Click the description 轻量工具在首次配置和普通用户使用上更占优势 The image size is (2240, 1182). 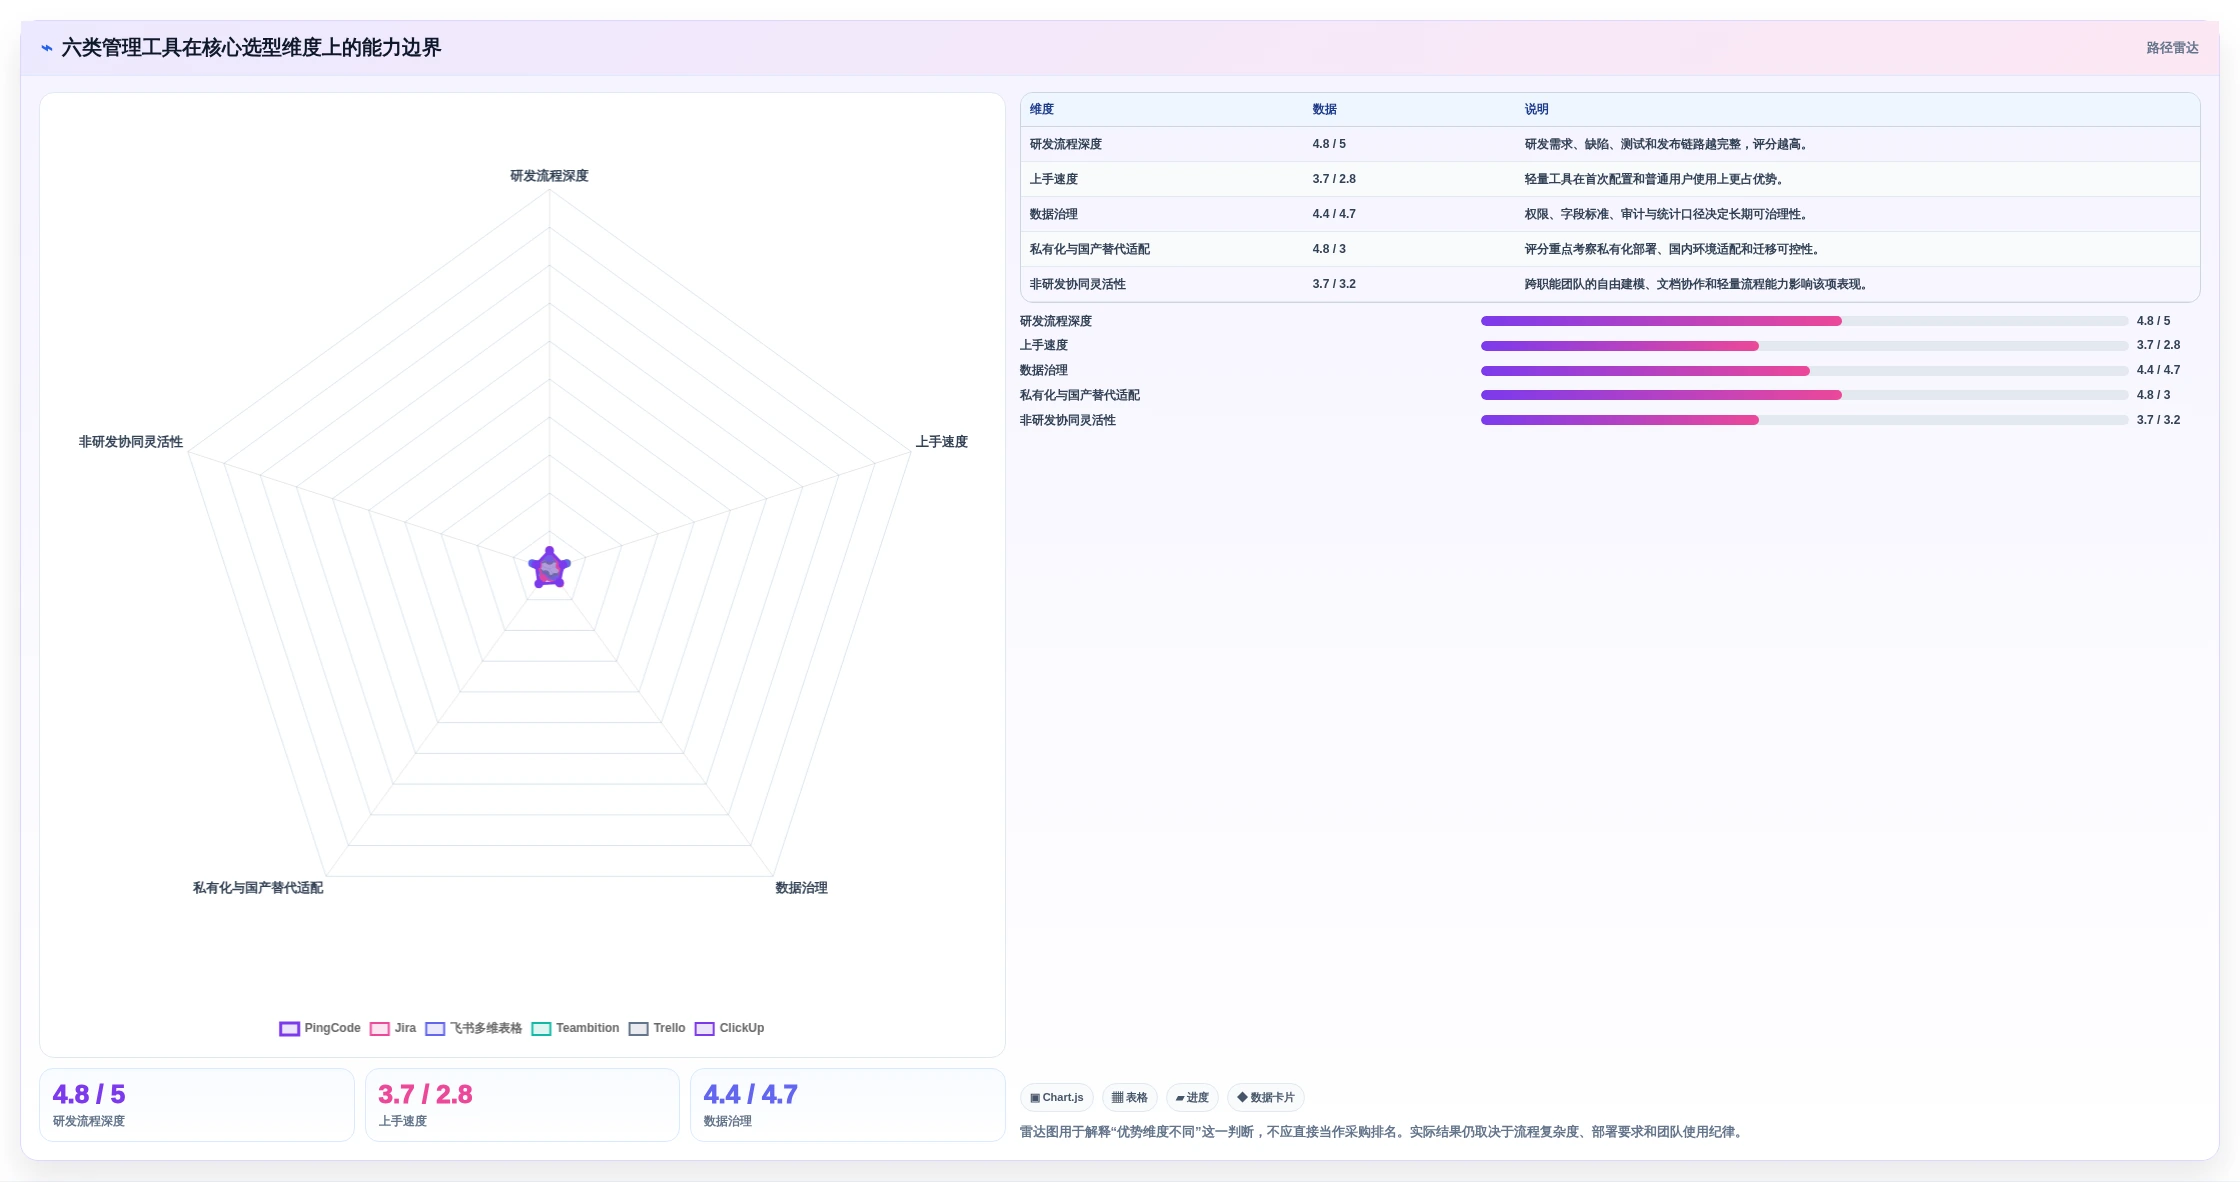tap(1654, 179)
